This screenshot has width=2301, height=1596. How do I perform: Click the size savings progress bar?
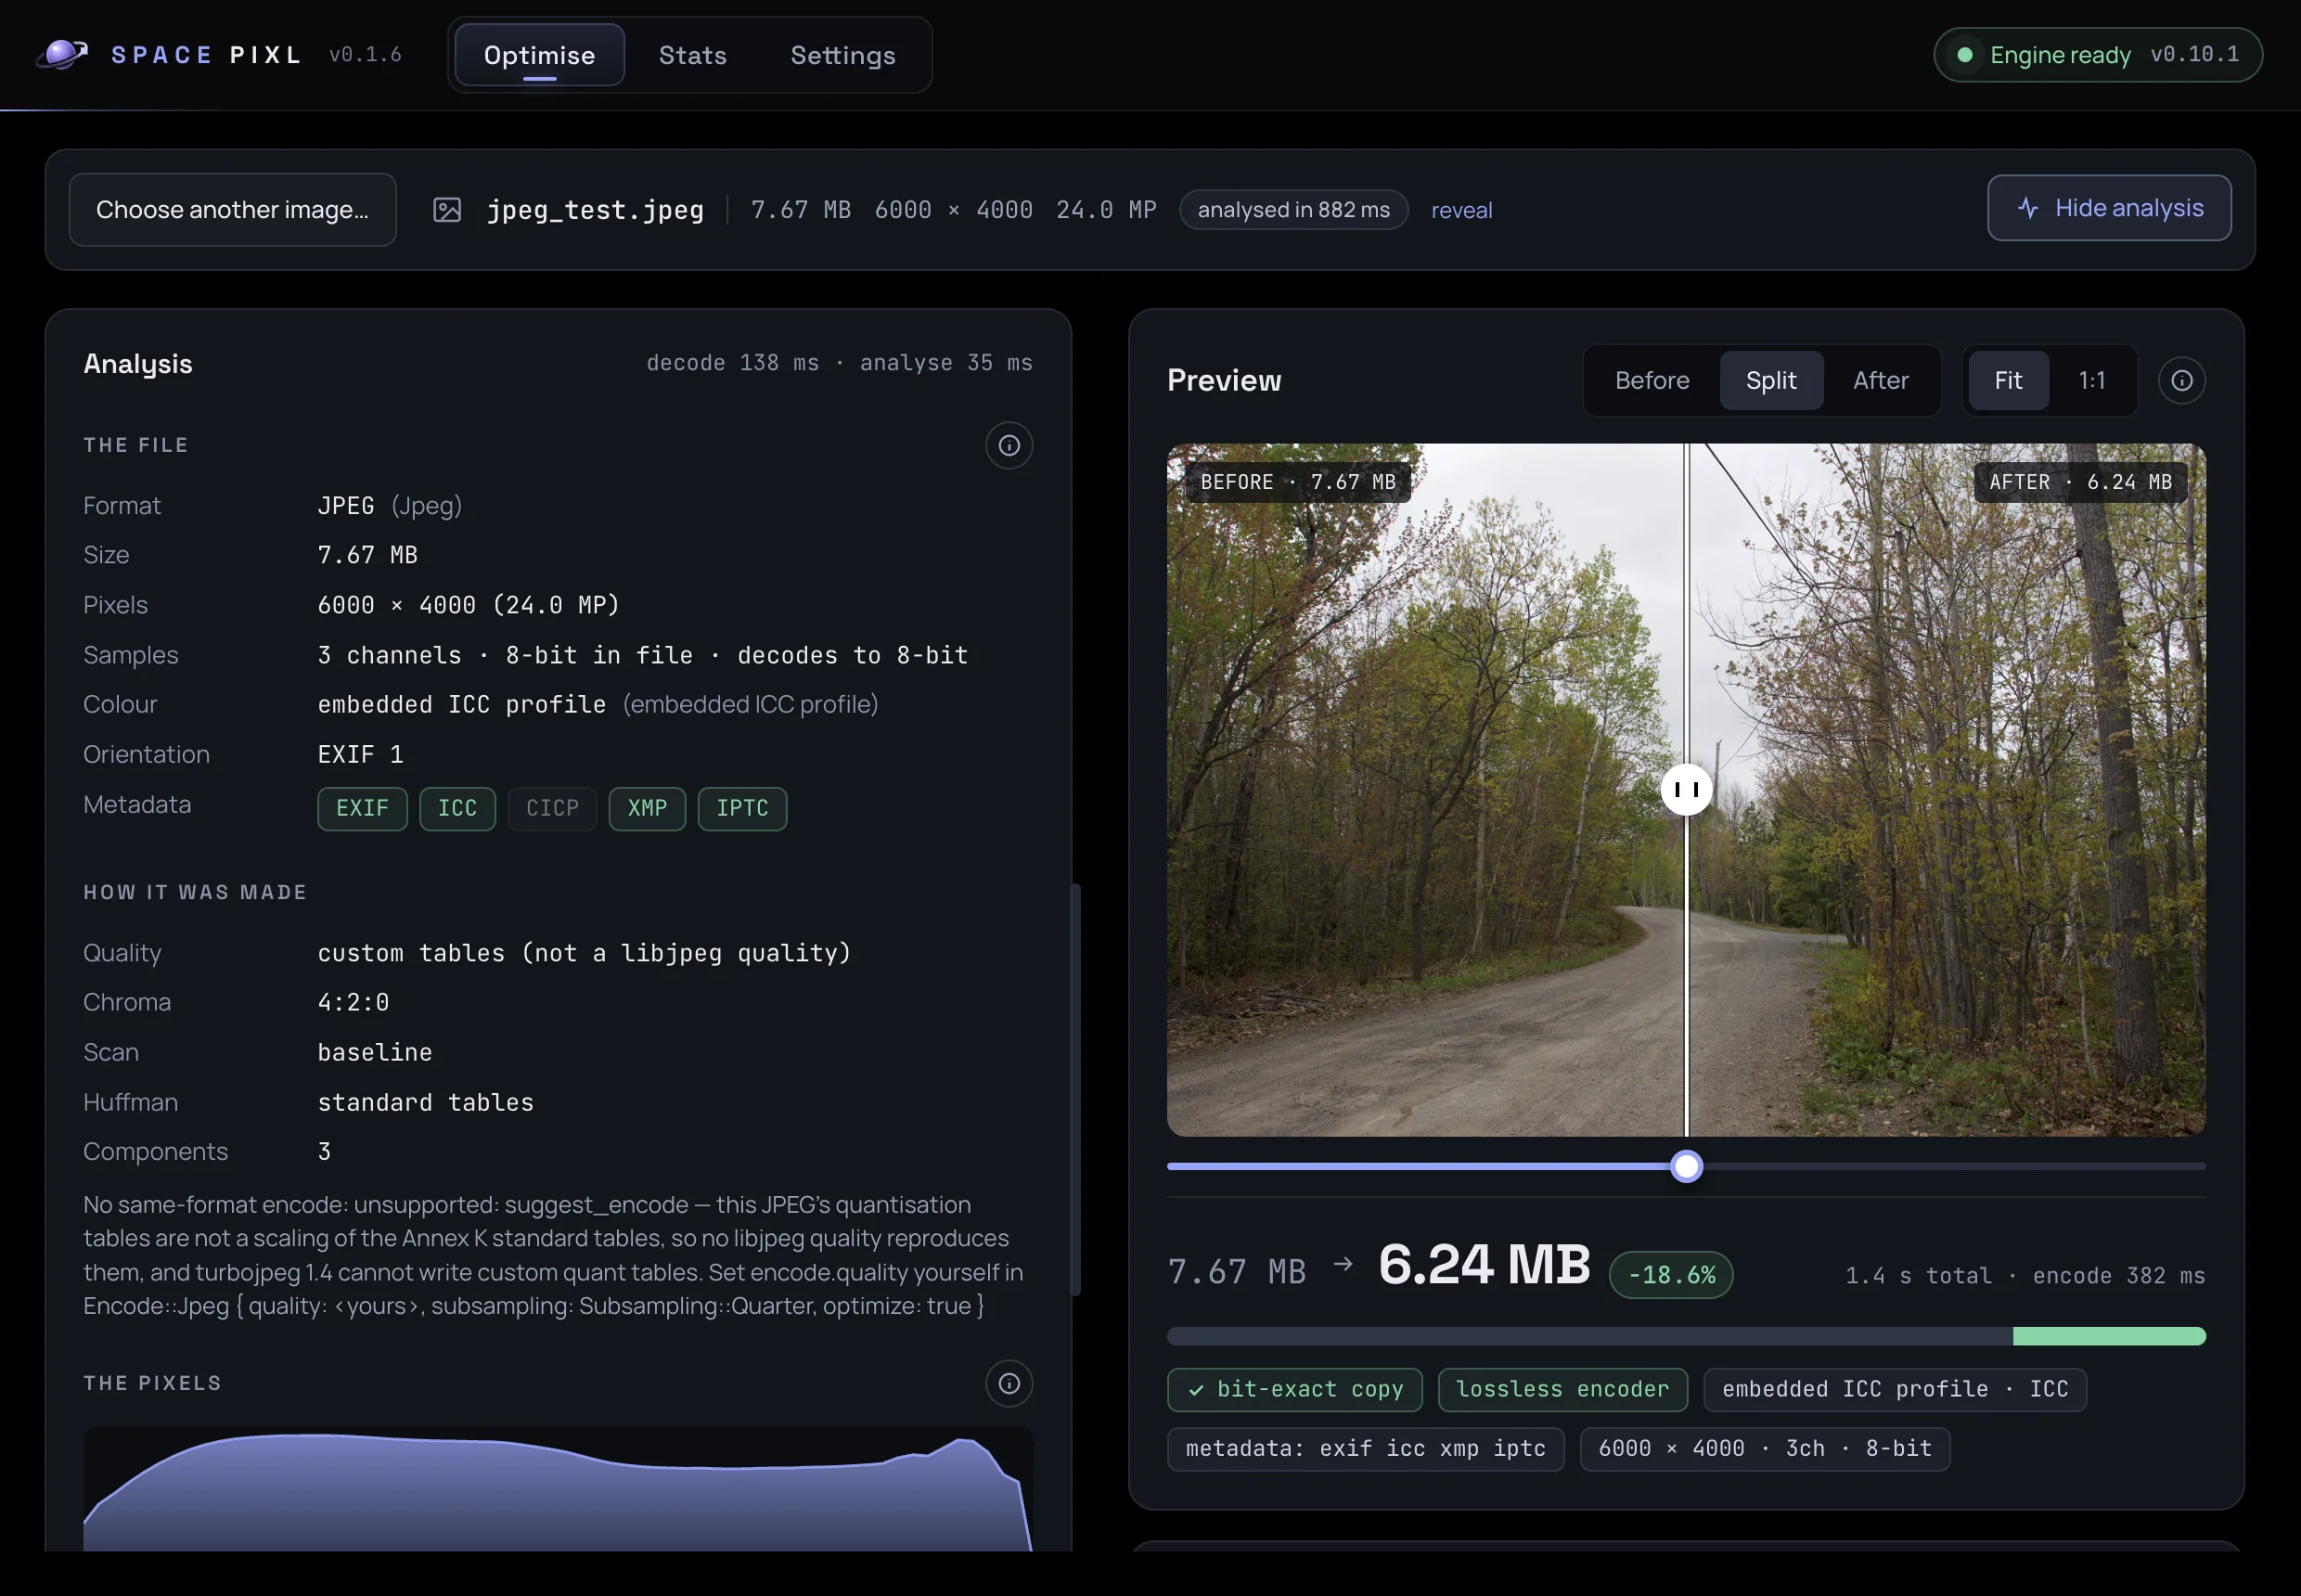point(1686,1336)
